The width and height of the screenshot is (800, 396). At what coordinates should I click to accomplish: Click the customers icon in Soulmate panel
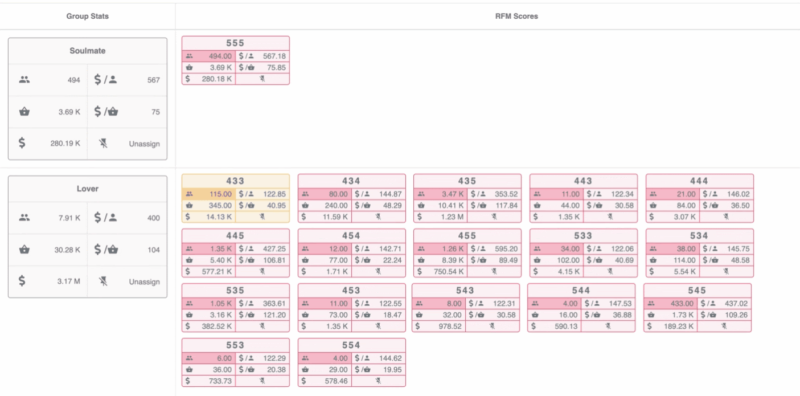pos(24,80)
